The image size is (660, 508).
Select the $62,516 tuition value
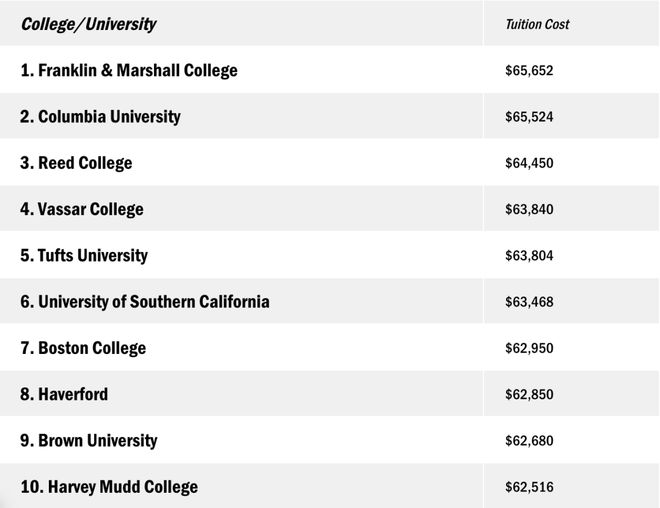pyautogui.click(x=529, y=487)
